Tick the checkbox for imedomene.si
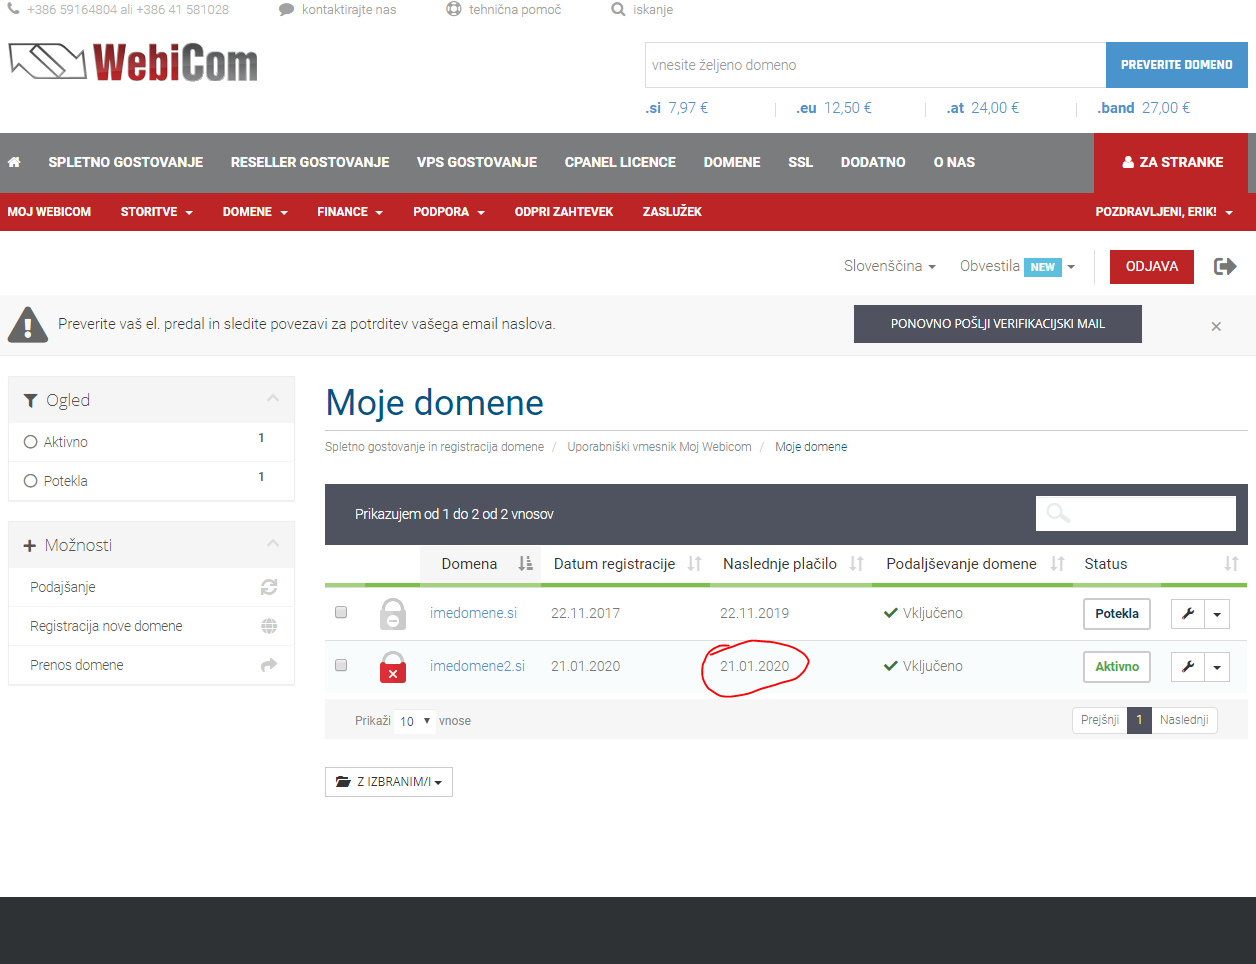This screenshot has height=964, width=1256. click(341, 612)
